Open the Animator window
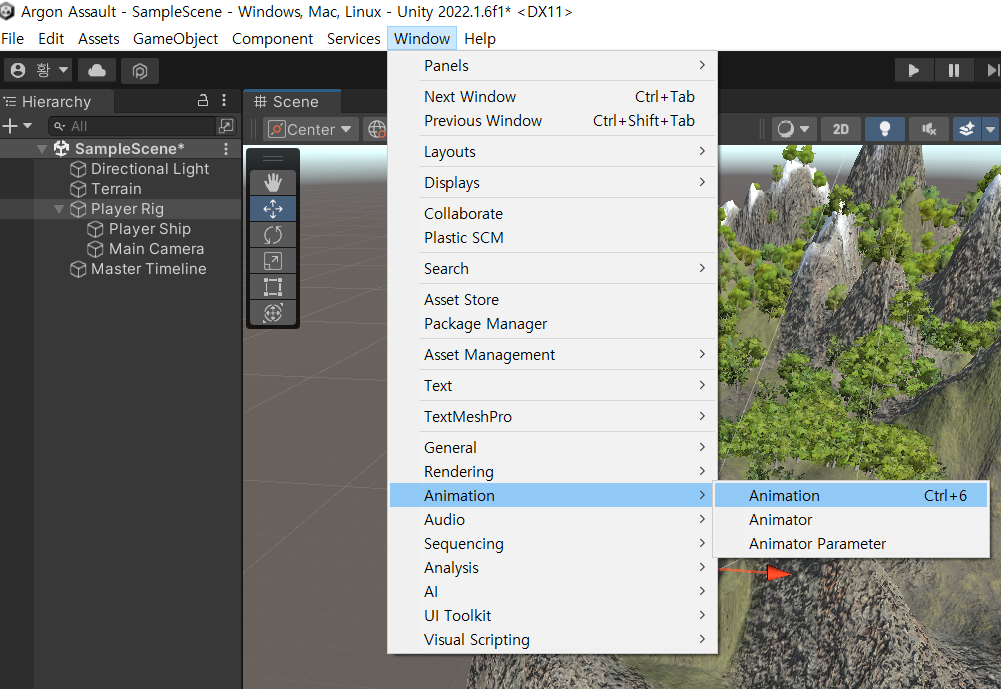 click(851, 520)
